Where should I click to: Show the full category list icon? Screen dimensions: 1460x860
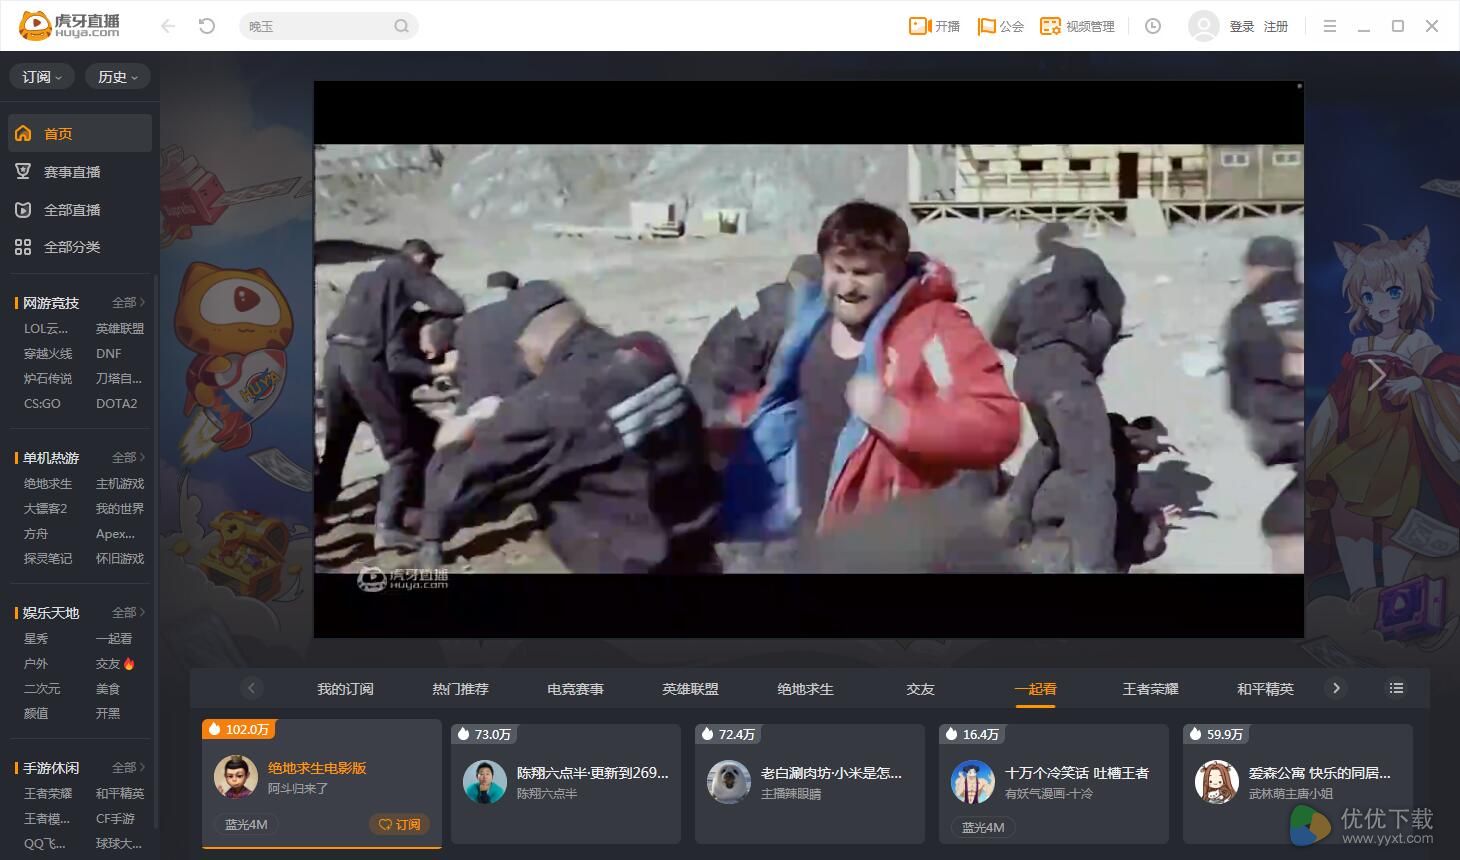pyautogui.click(x=1396, y=688)
